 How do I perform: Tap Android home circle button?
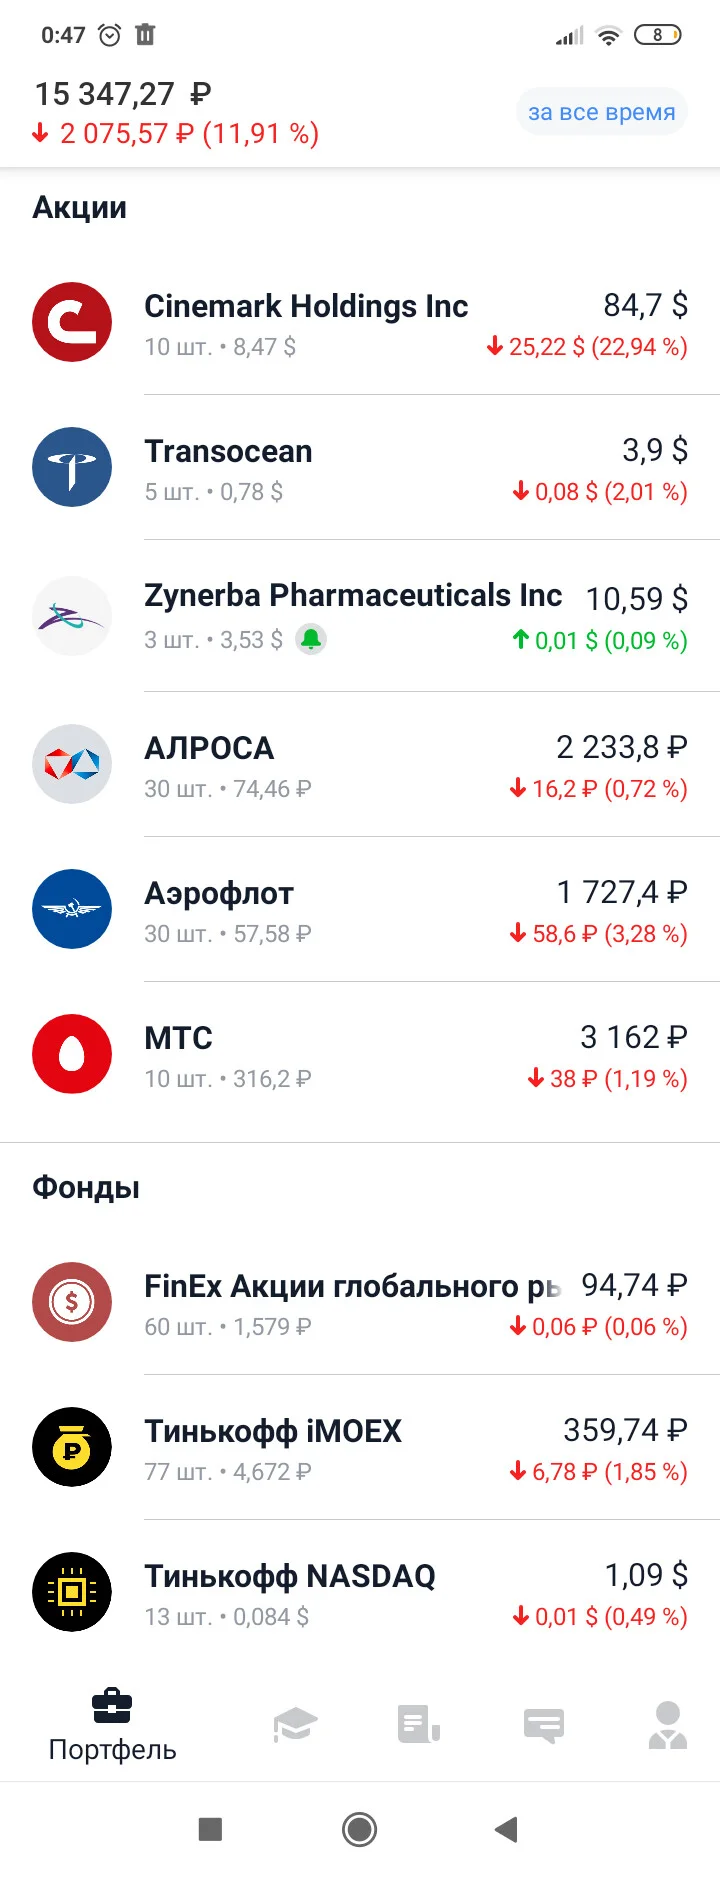tap(359, 1829)
